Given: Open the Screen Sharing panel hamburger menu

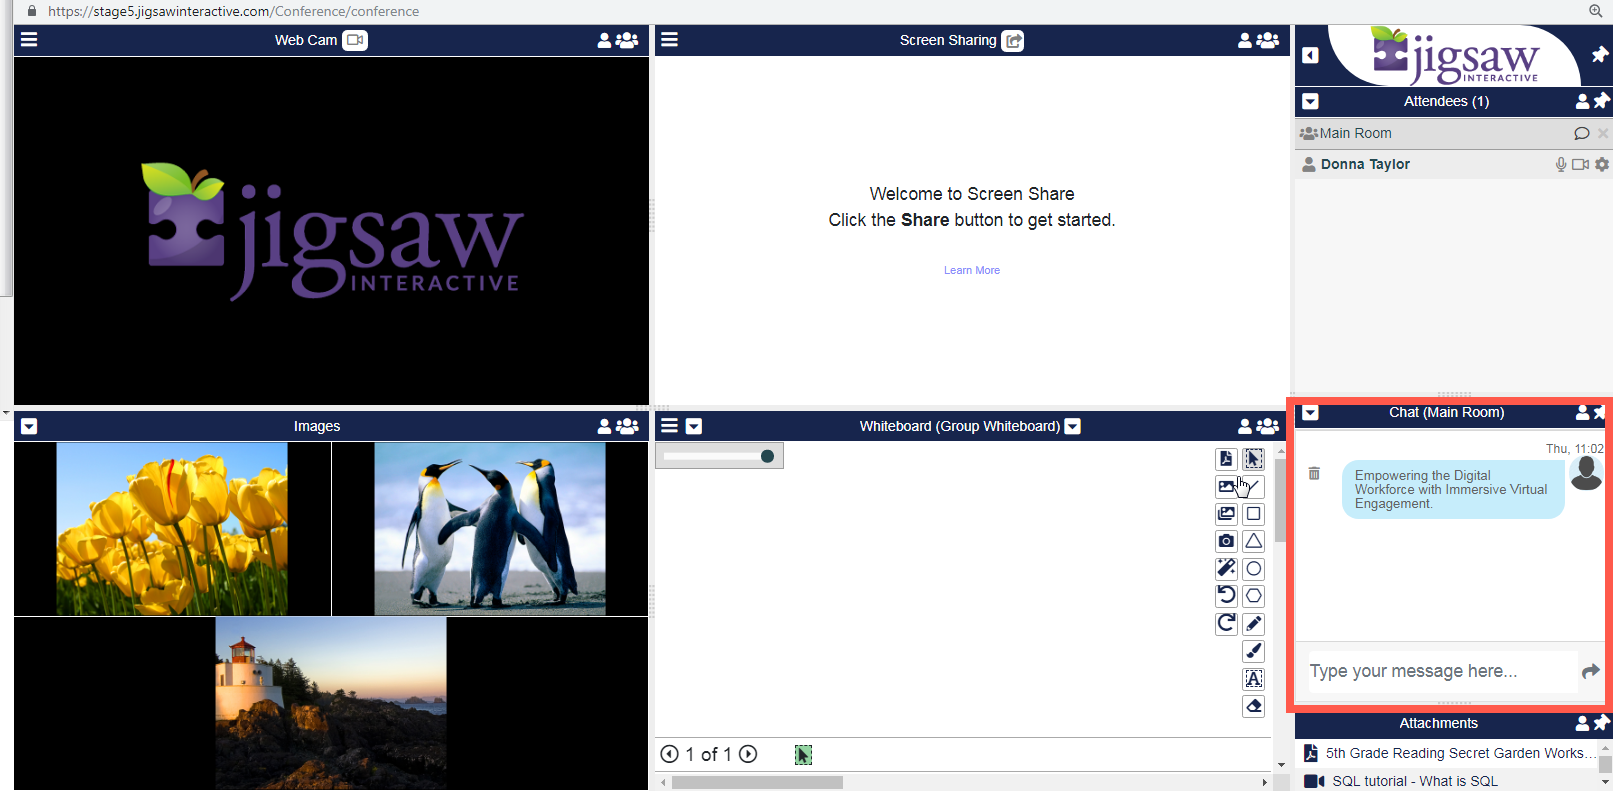Looking at the screenshot, I should pos(670,40).
